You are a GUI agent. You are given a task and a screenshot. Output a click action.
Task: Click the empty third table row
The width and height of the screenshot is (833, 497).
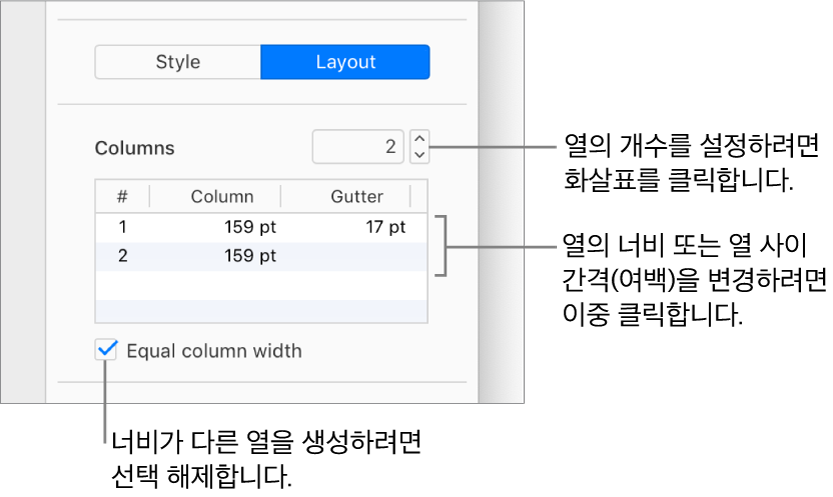point(261,286)
